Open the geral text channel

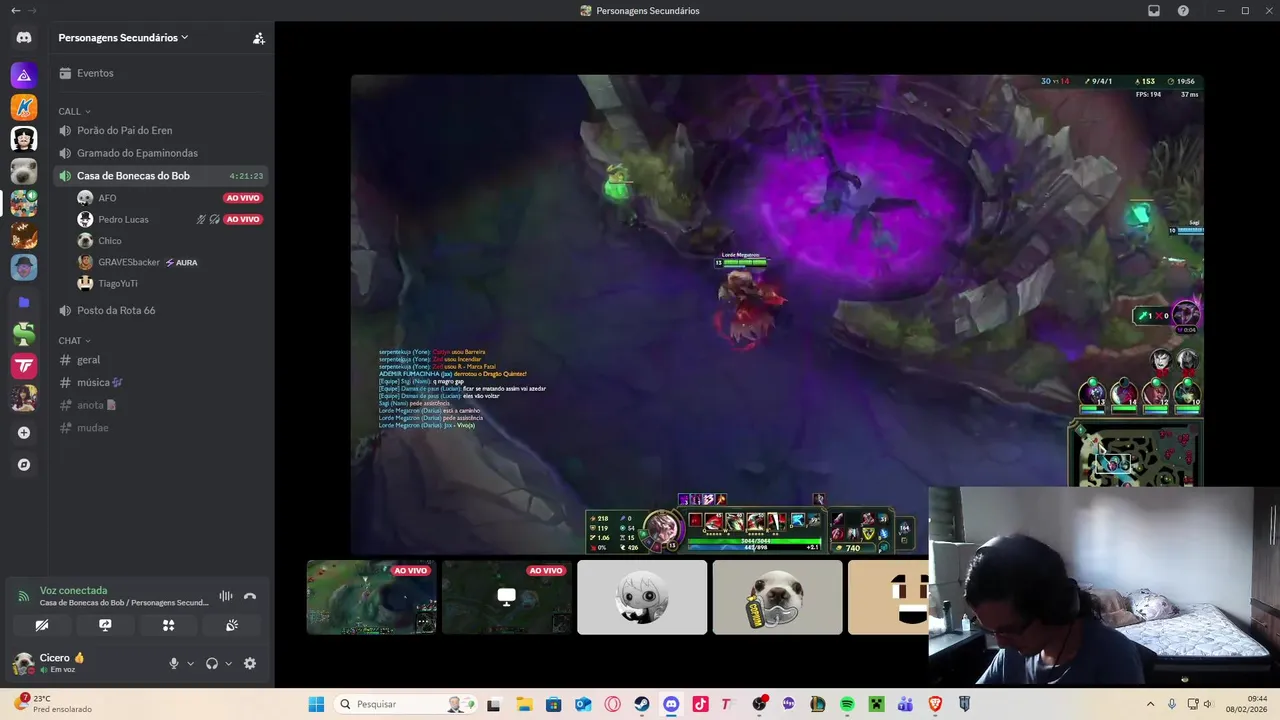(x=160, y=360)
